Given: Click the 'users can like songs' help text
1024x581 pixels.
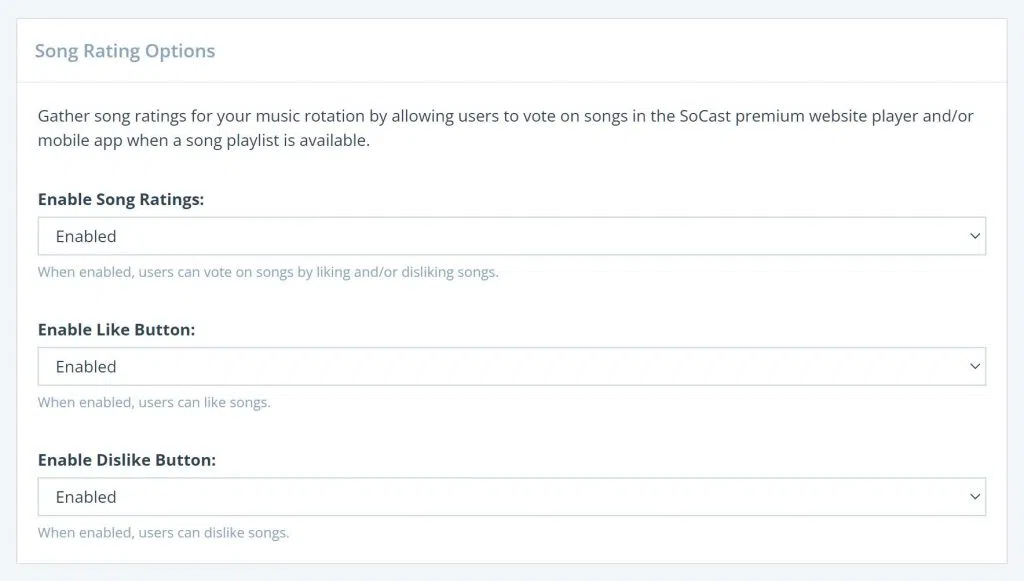Looking at the screenshot, I should [154, 403].
